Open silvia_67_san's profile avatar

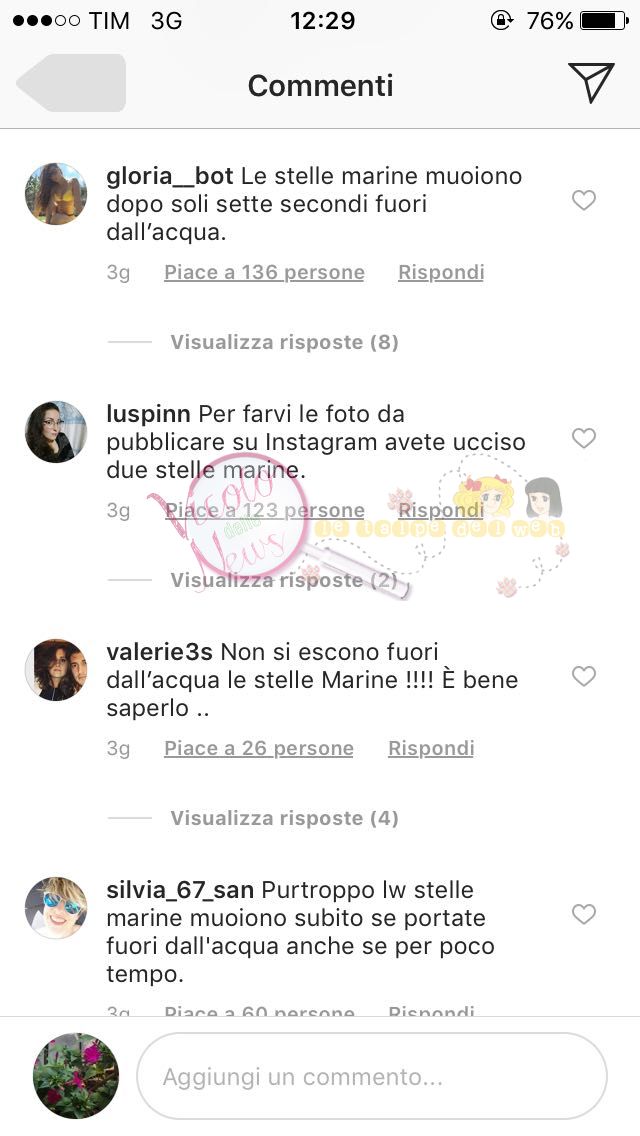point(56,908)
